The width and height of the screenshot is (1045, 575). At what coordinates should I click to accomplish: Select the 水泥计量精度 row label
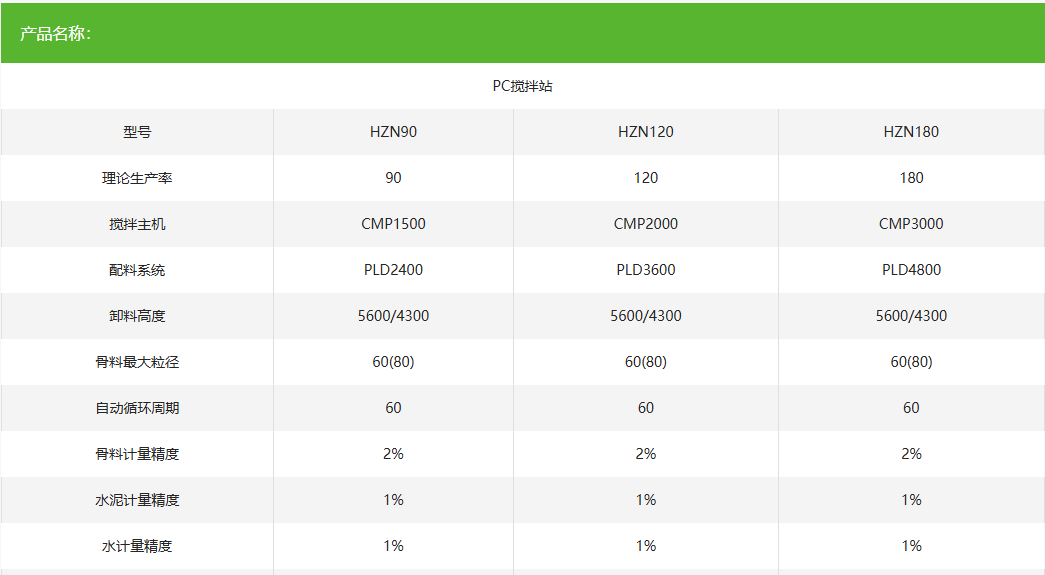pyautogui.click(x=137, y=500)
